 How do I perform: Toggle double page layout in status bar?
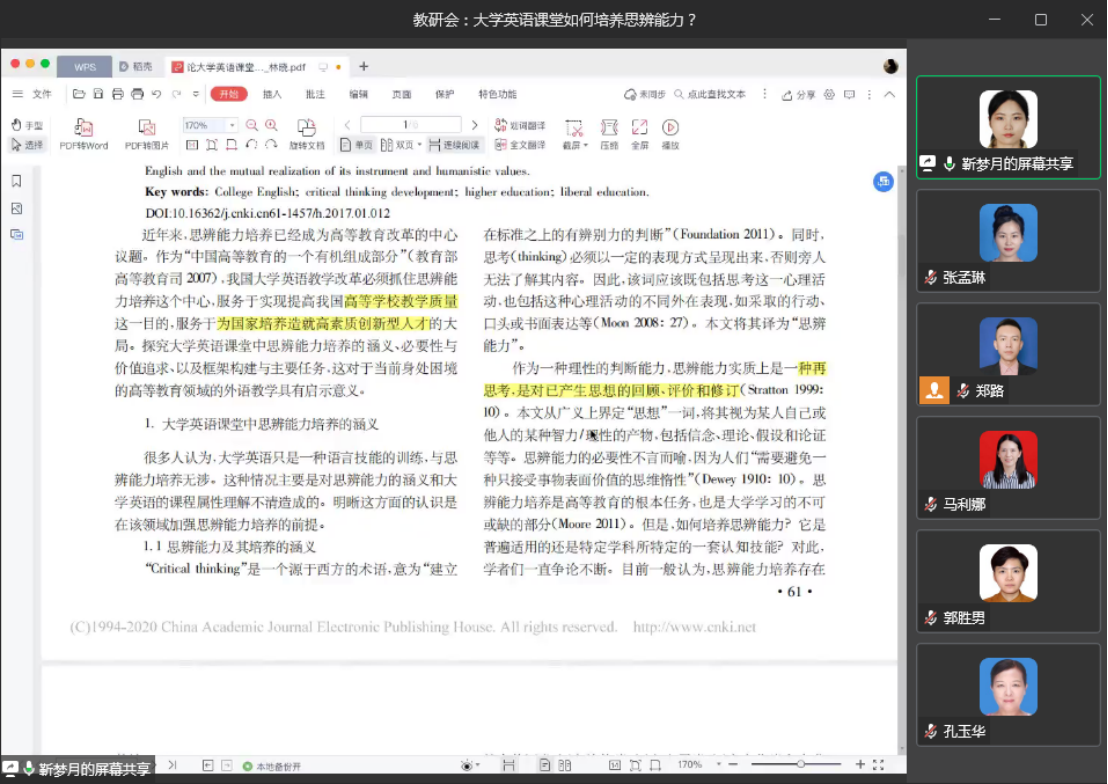pos(565,765)
